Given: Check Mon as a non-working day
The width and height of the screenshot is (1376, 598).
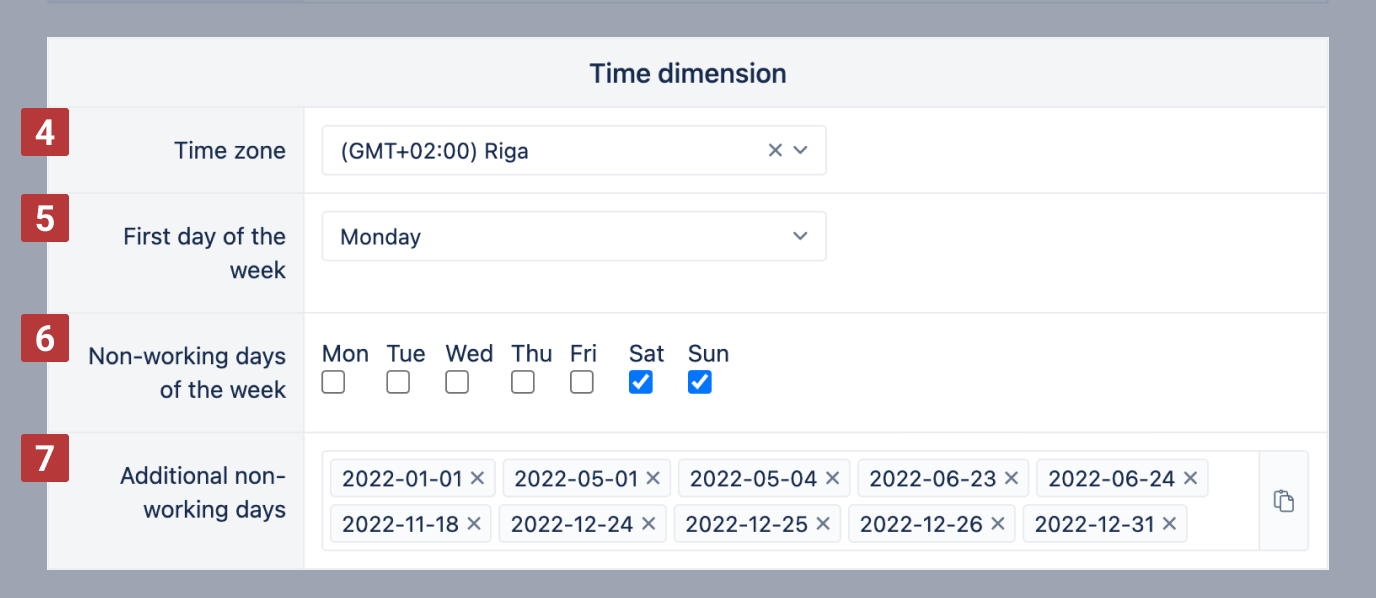Looking at the screenshot, I should (x=333, y=382).
